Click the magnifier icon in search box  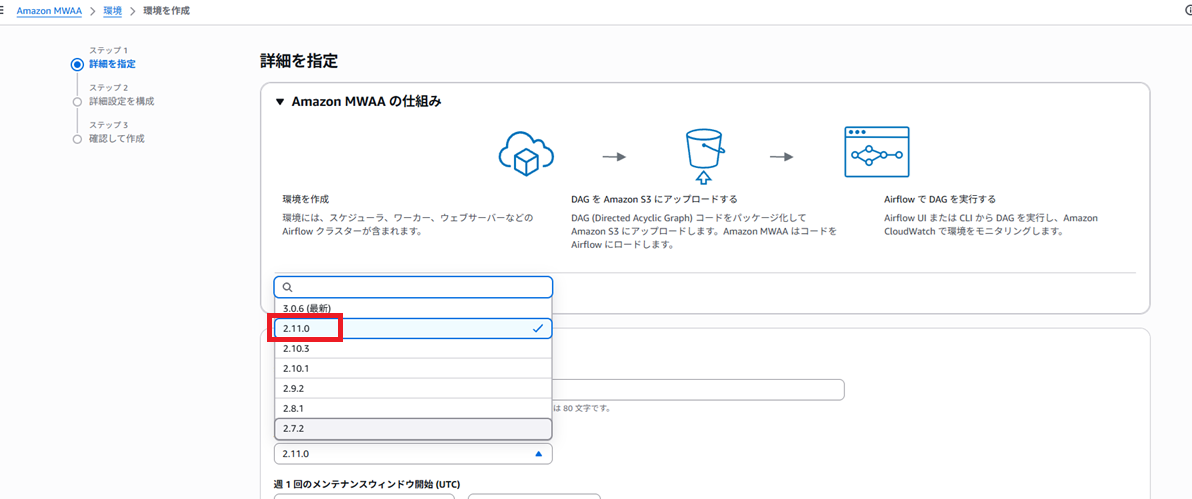(x=287, y=288)
